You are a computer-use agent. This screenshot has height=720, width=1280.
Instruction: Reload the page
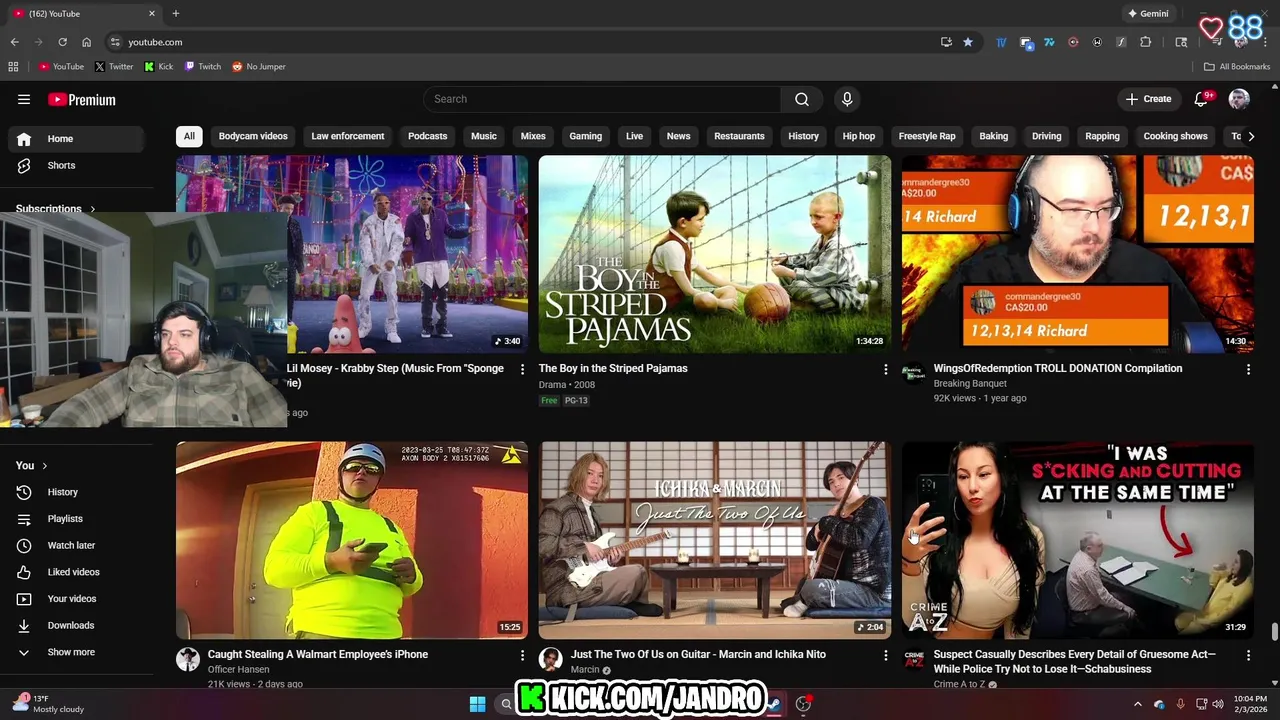[62, 42]
